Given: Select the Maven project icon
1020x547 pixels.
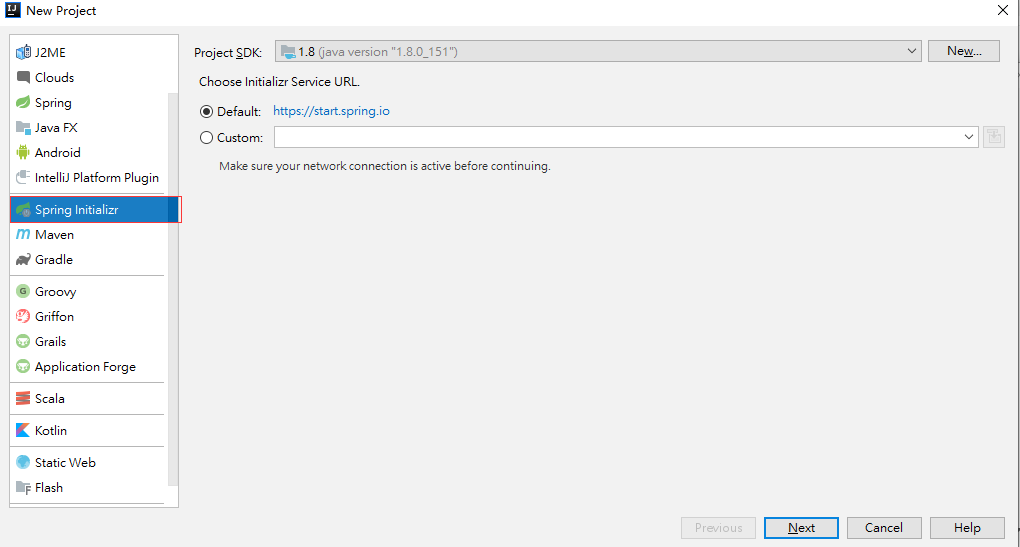Looking at the screenshot, I should click(24, 235).
